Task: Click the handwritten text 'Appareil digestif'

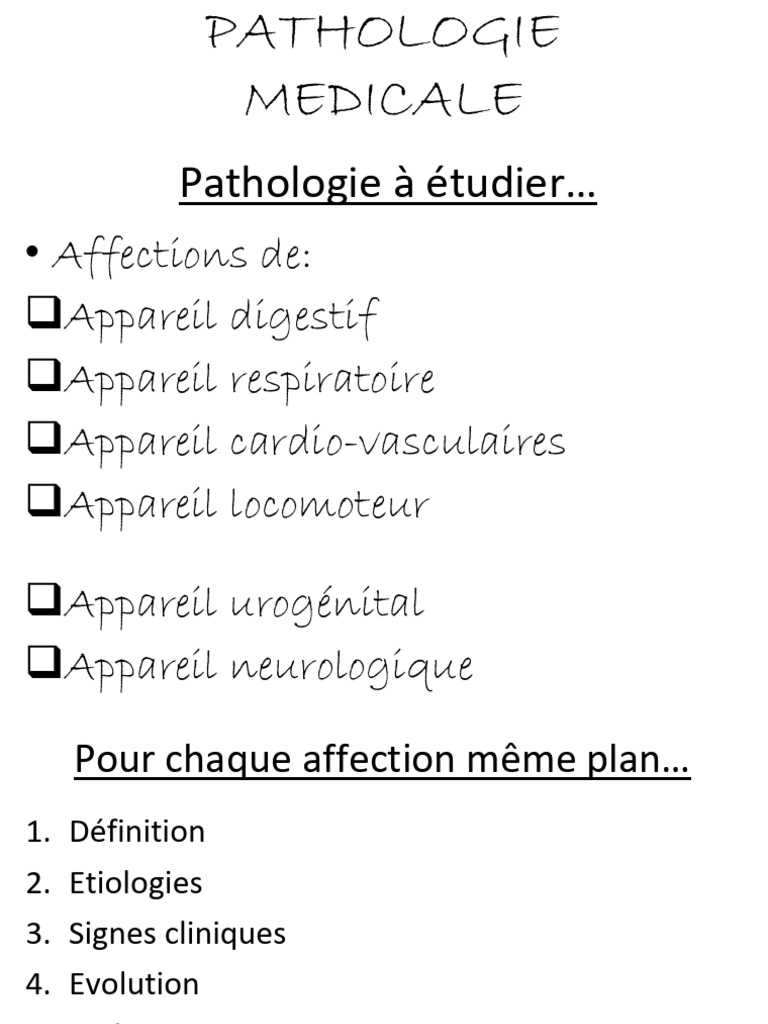Action: 221,318
